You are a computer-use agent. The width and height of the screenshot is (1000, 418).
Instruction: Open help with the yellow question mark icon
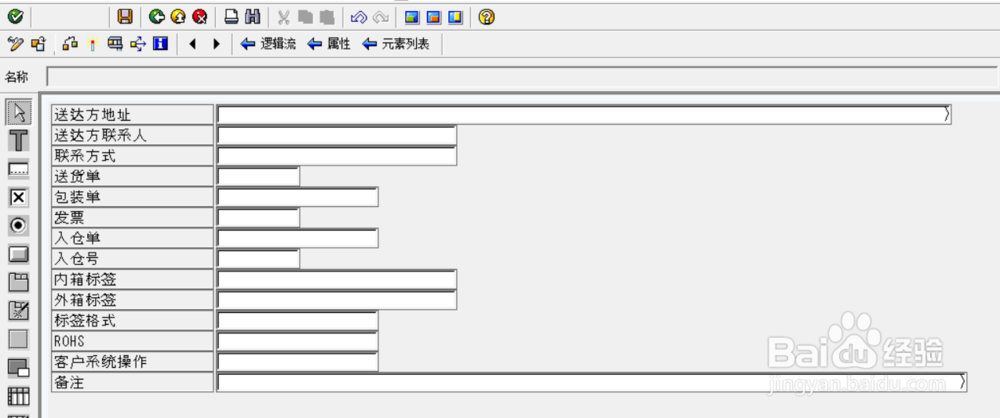pos(487,17)
